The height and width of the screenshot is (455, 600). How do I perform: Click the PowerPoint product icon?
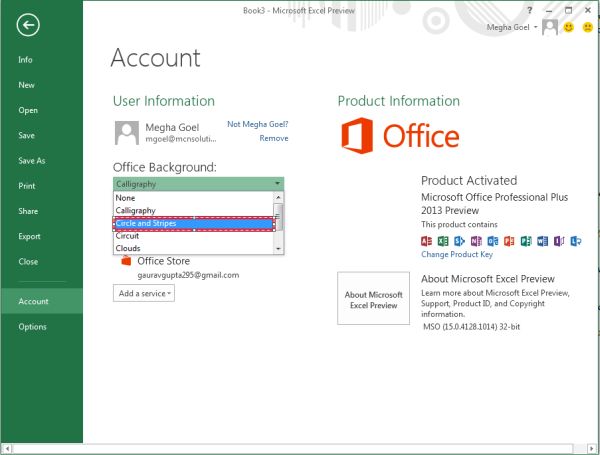pyautogui.click(x=509, y=241)
